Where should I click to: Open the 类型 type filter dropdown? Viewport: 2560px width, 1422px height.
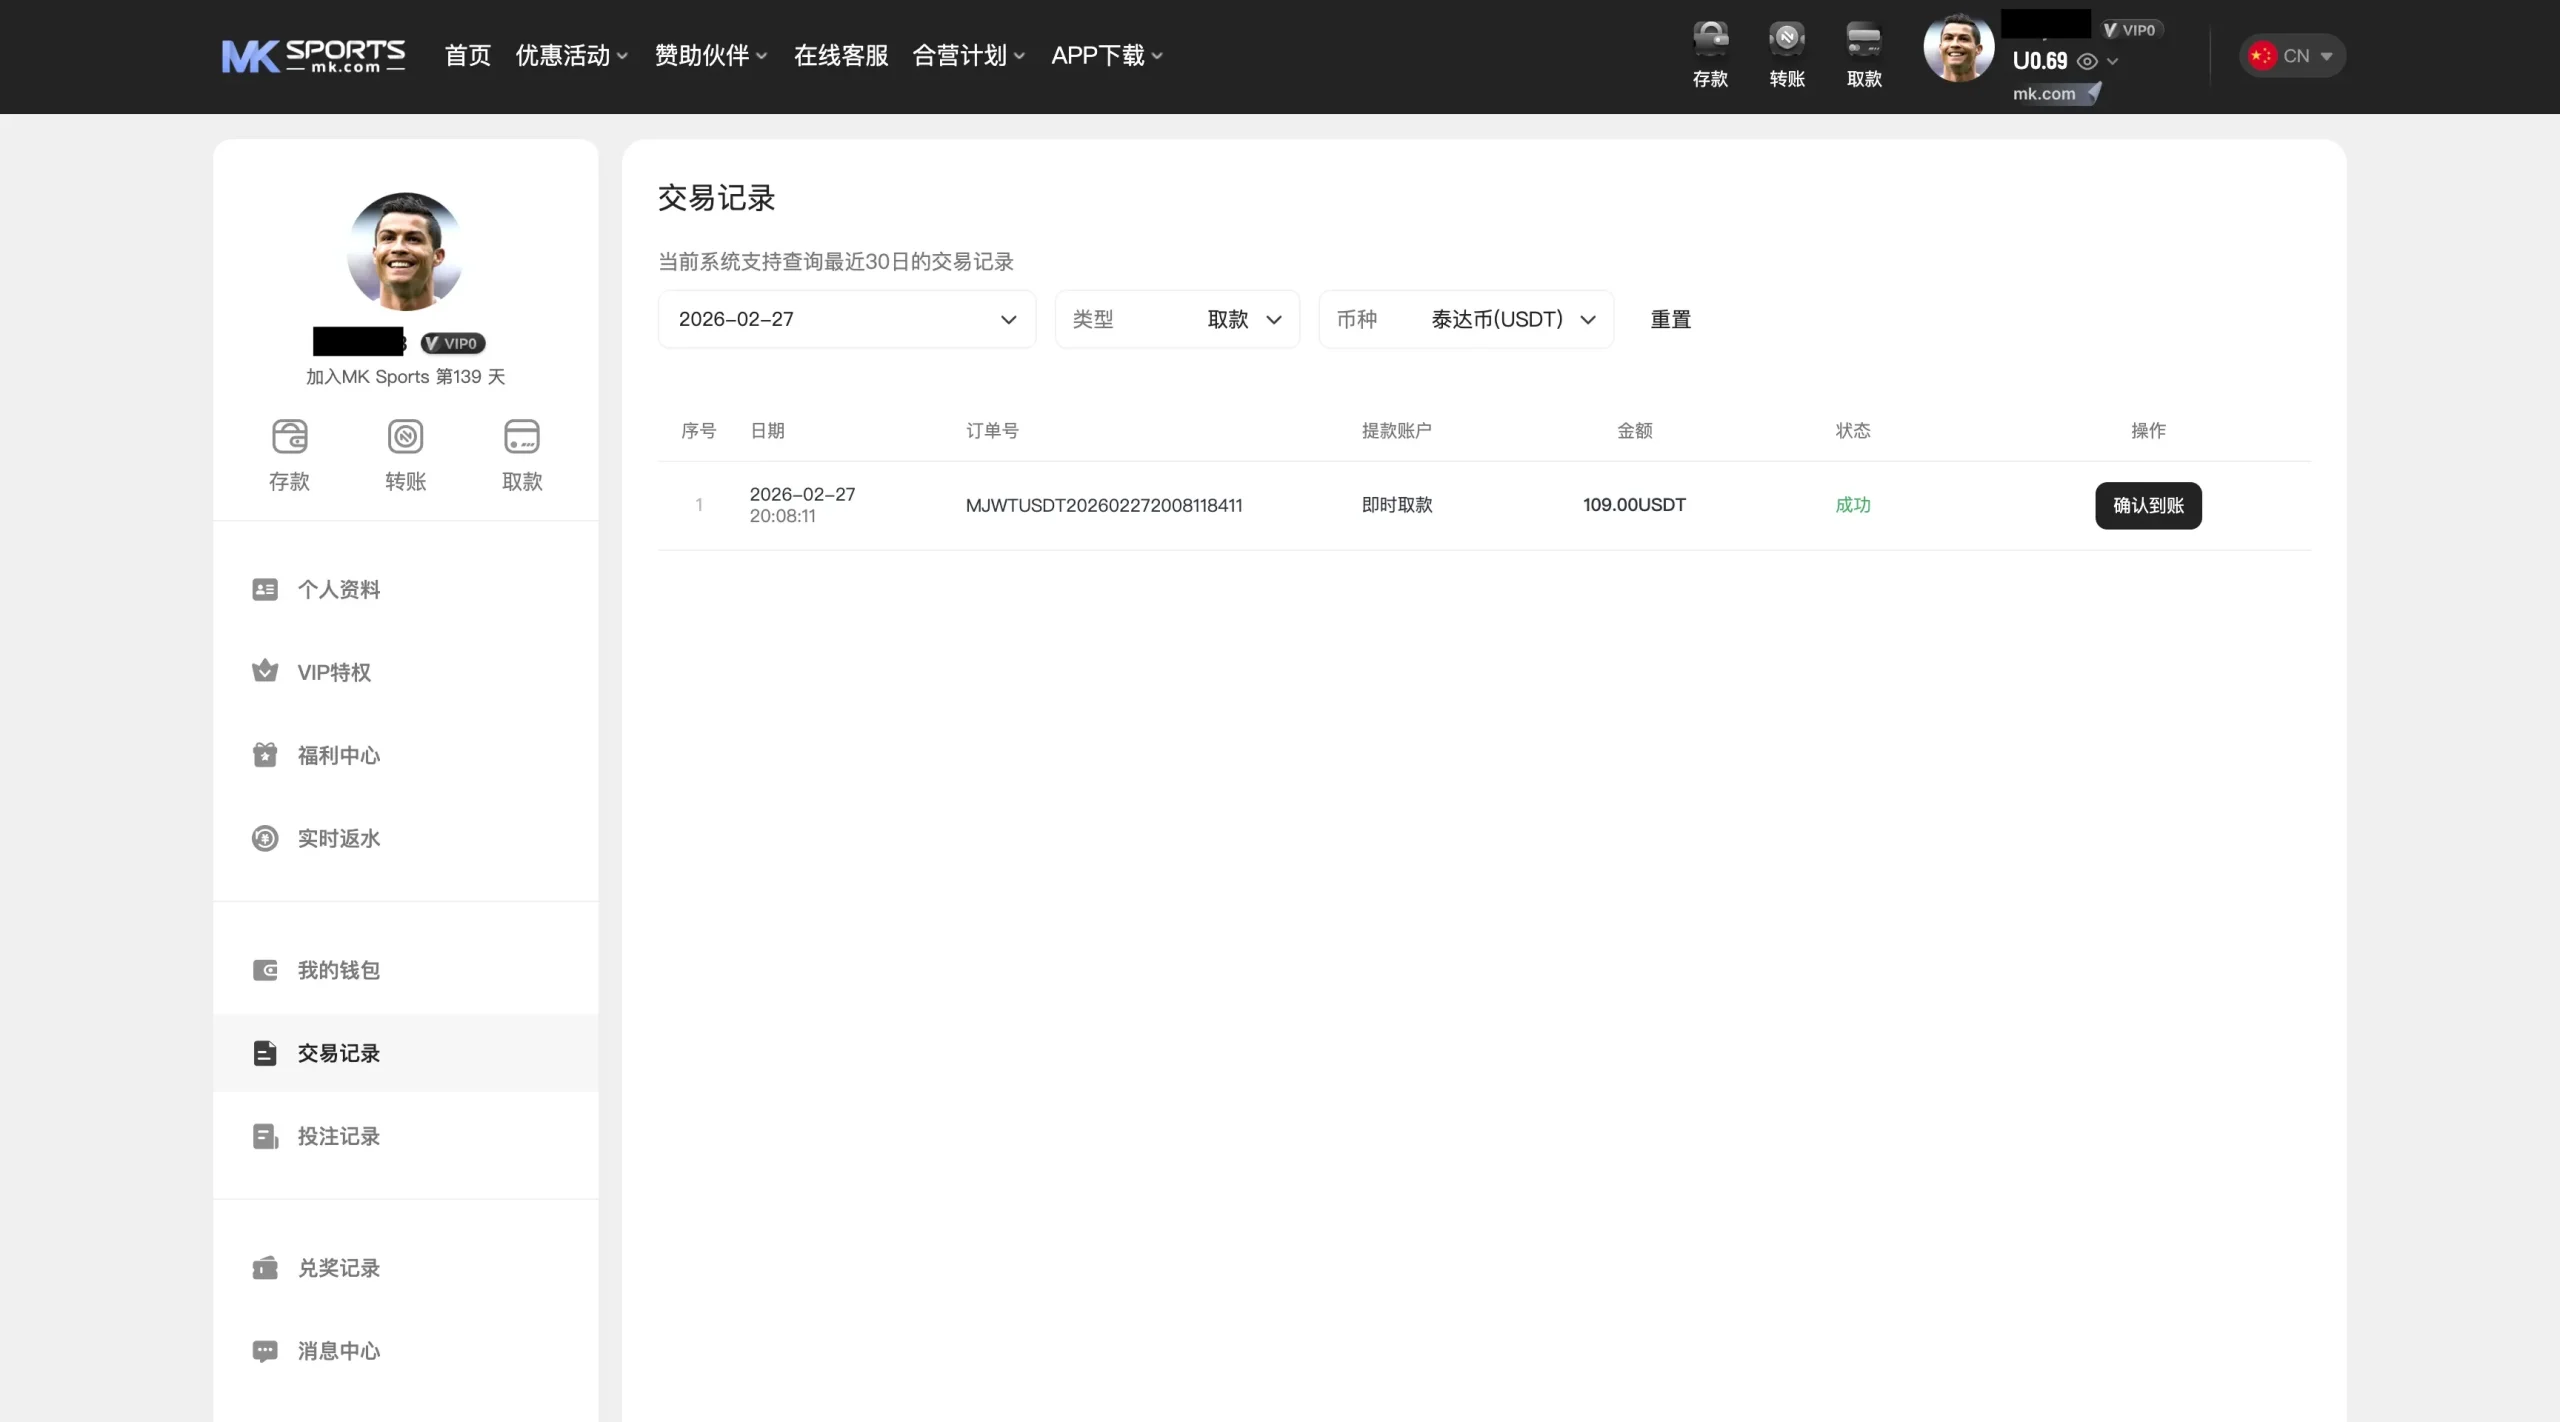1177,319
